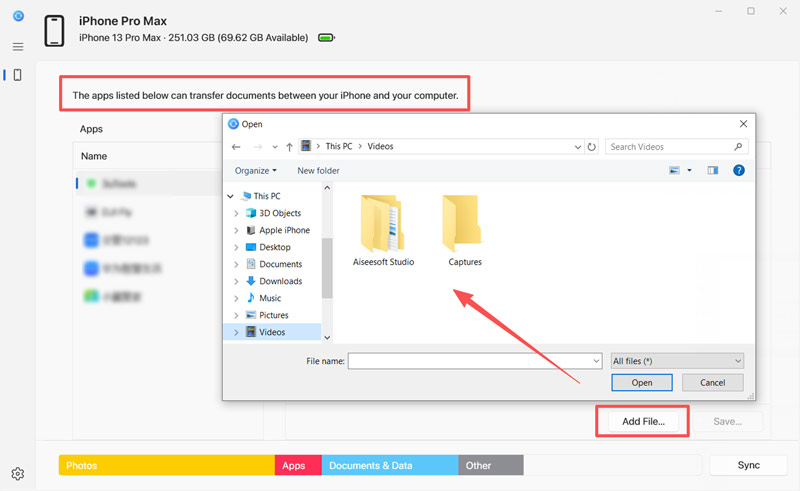Click the app logo icon at top left
Screen dimensions: 800x491
point(18,16)
